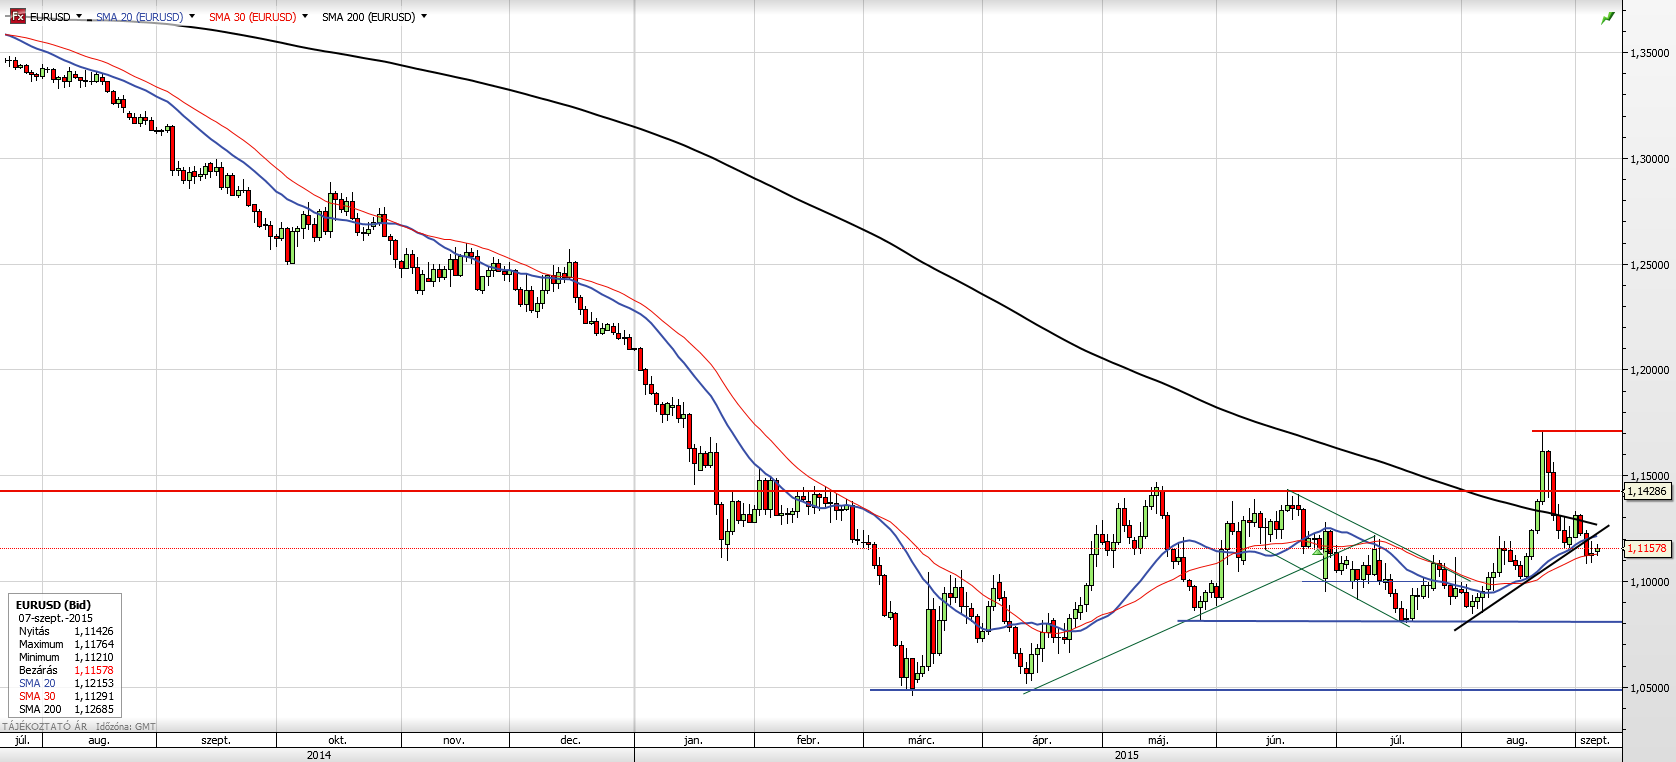1676x762 pixels.
Task: Select the red 1,11578 current price tag
Action: point(1647,548)
